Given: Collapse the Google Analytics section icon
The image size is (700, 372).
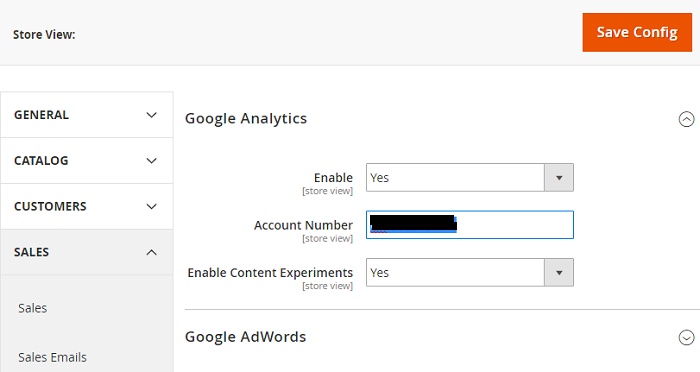Looking at the screenshot, I should pos(686,119).
